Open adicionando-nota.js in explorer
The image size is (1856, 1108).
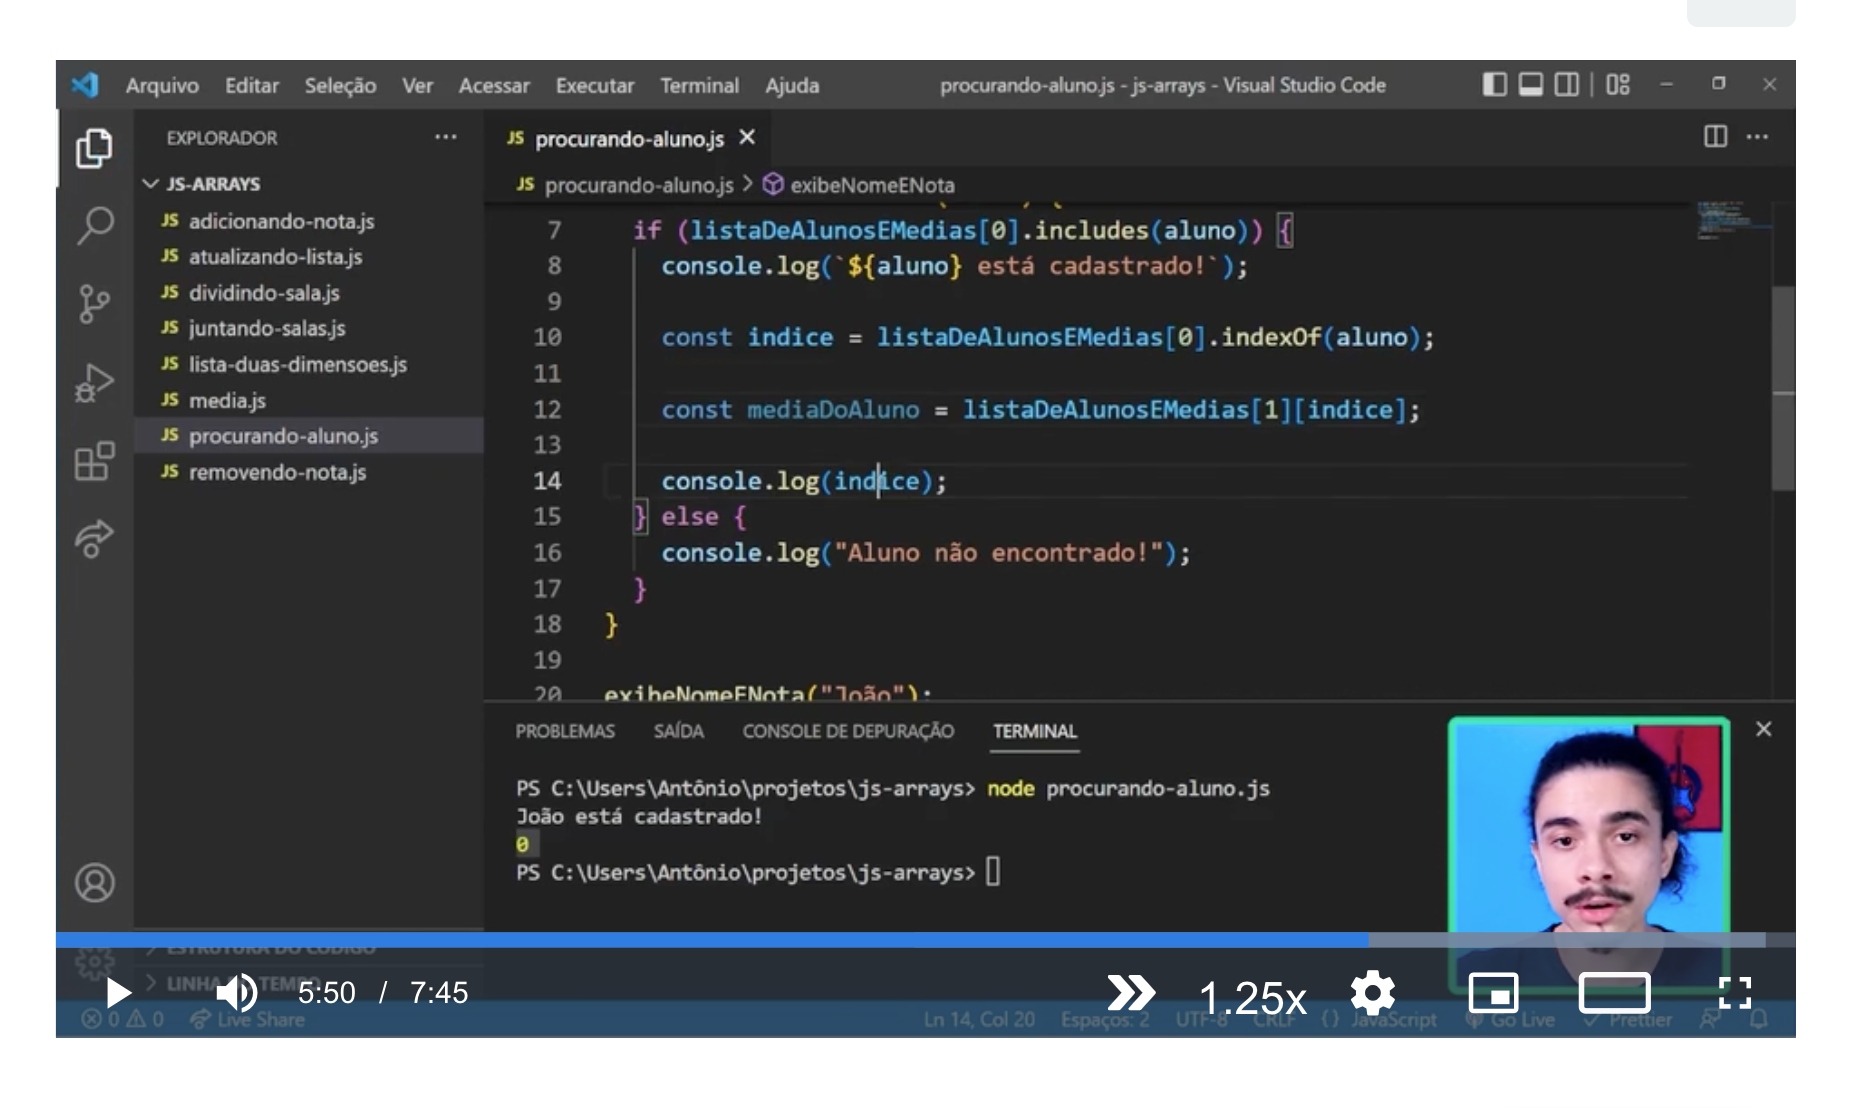pos(310,221)
